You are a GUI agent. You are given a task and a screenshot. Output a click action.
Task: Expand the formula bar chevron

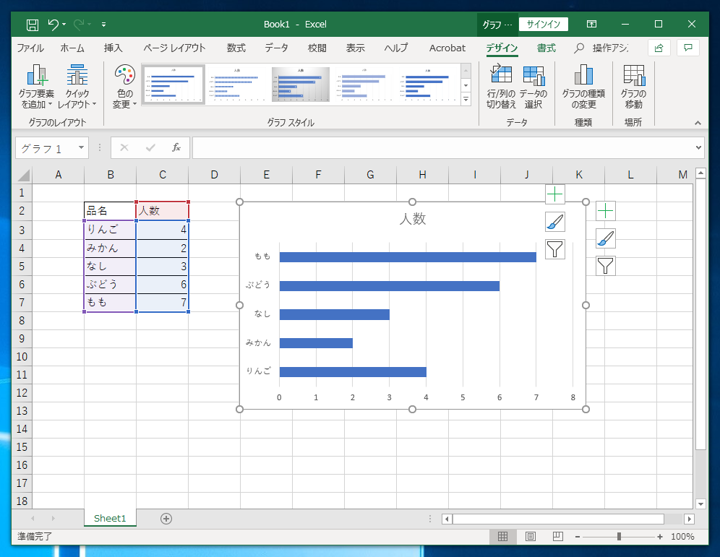click(698, 148)
